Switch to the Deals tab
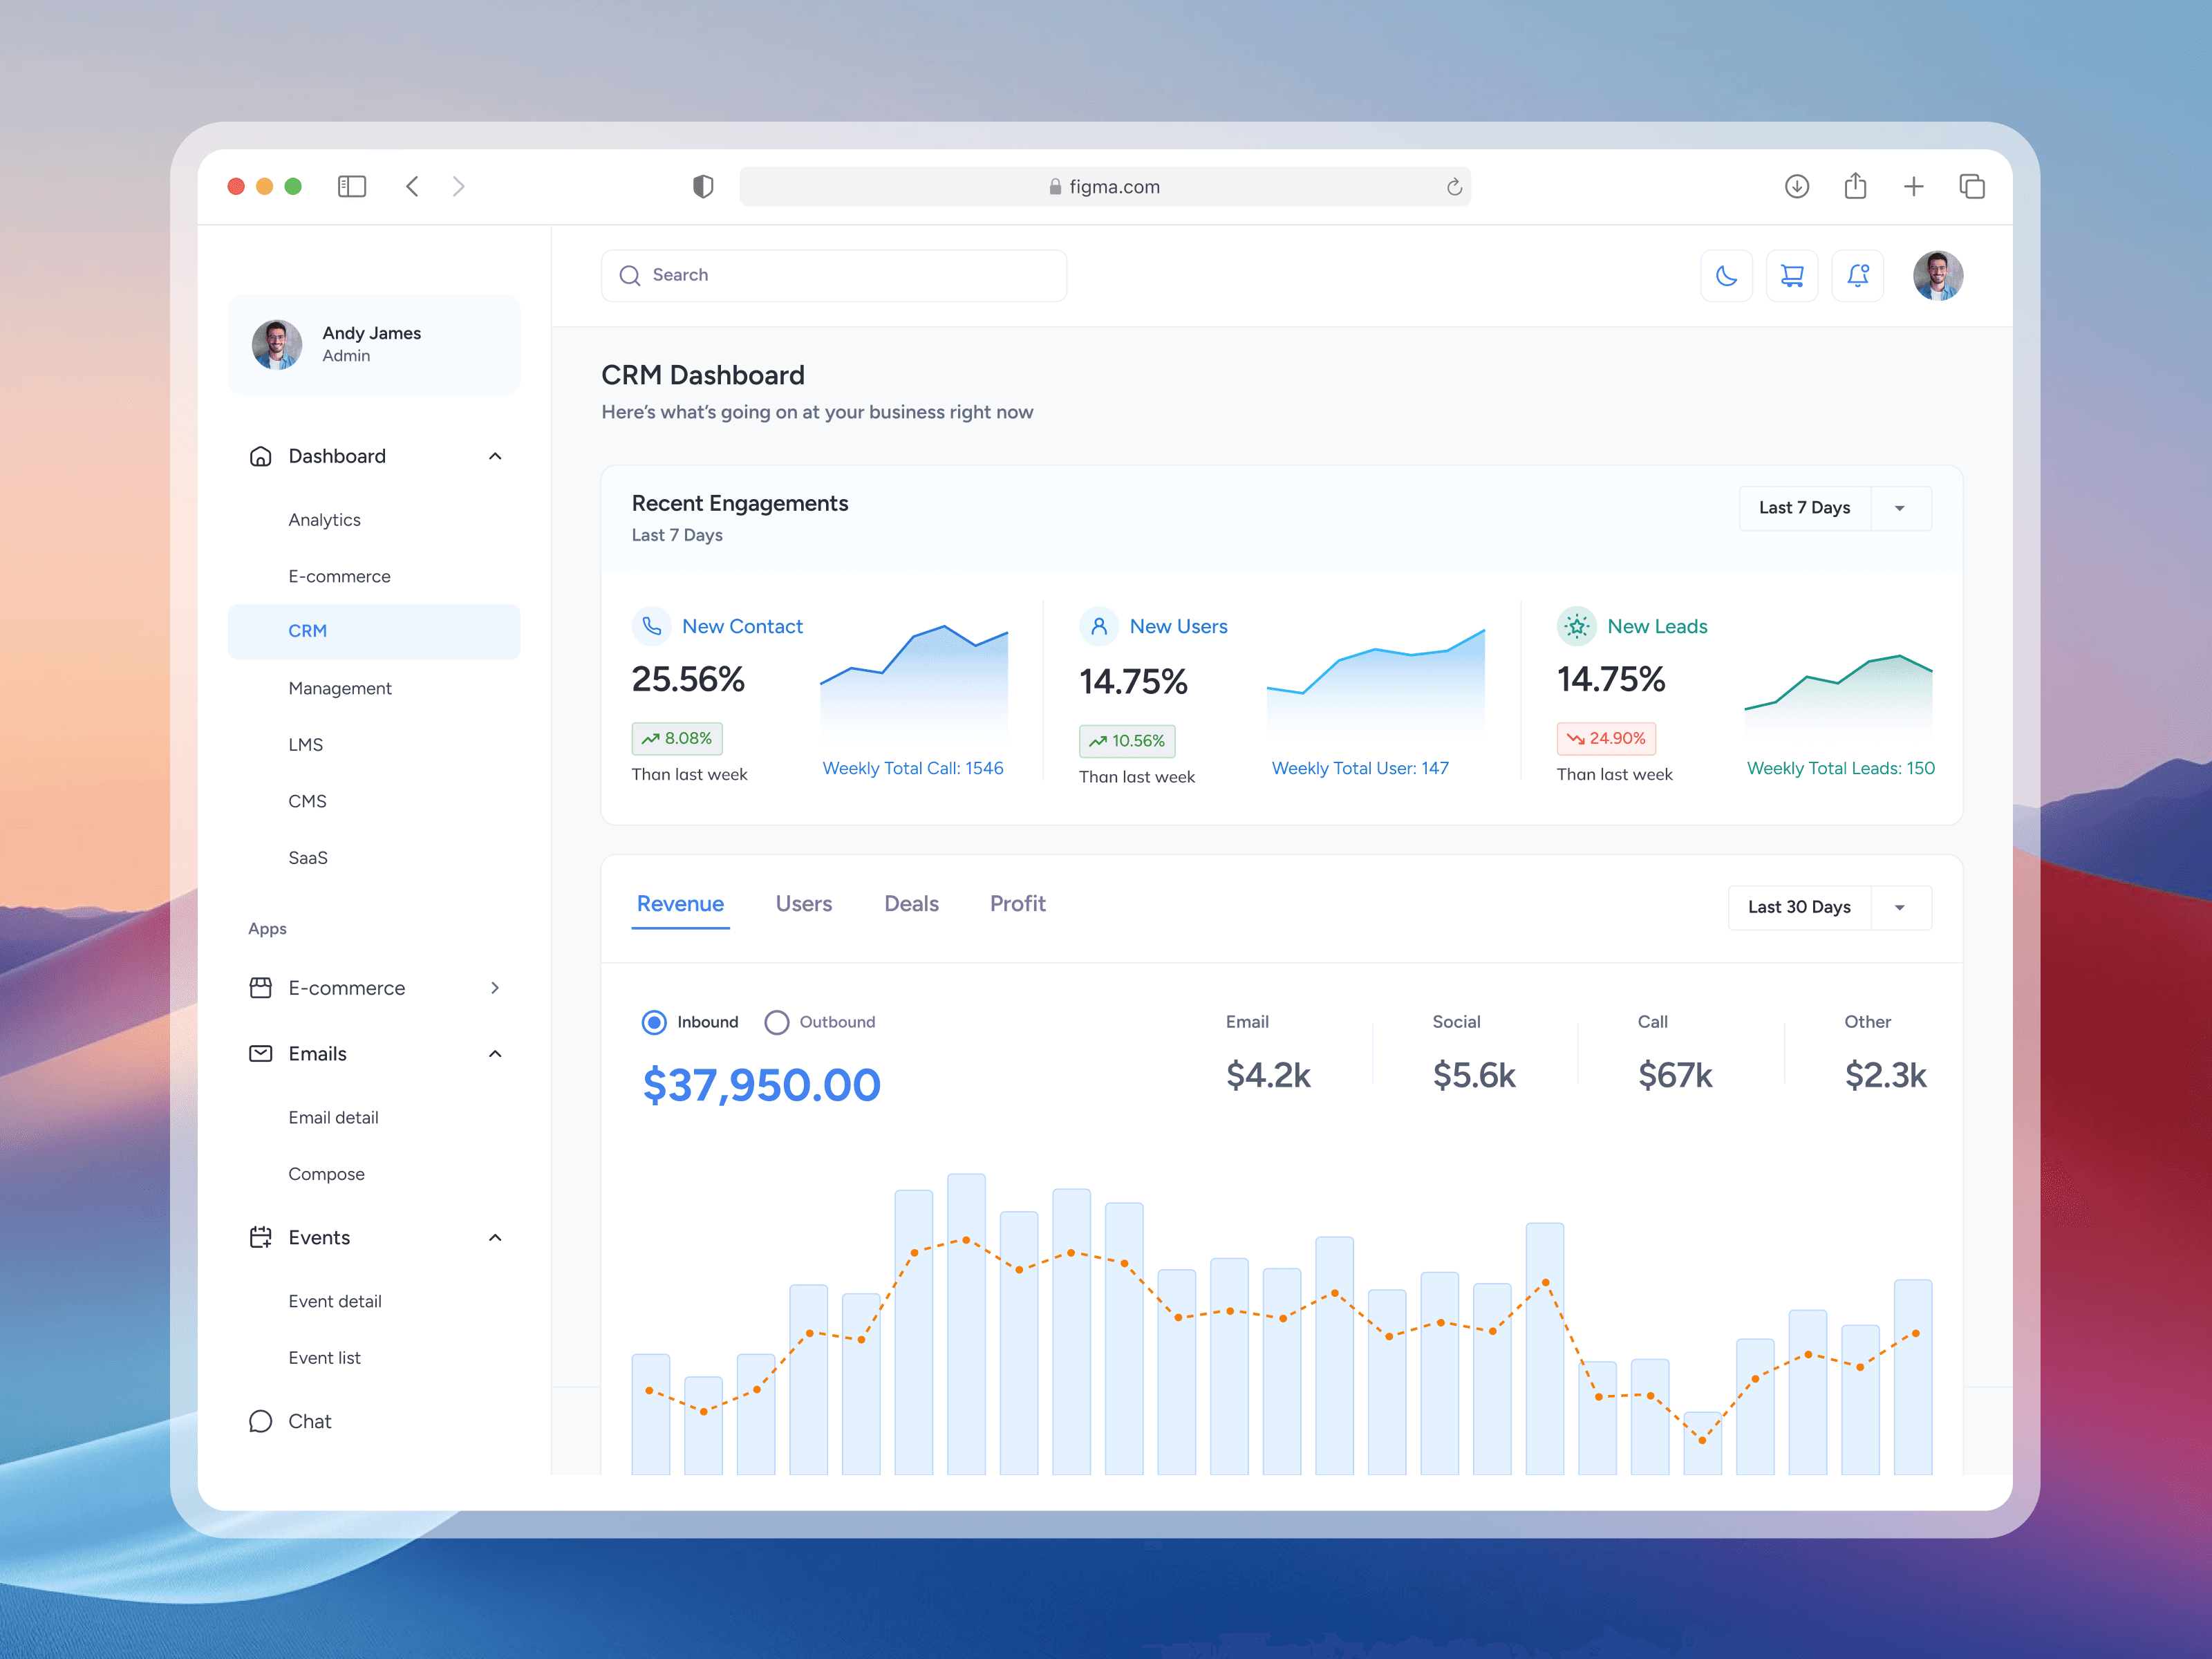 click(911, 904)
